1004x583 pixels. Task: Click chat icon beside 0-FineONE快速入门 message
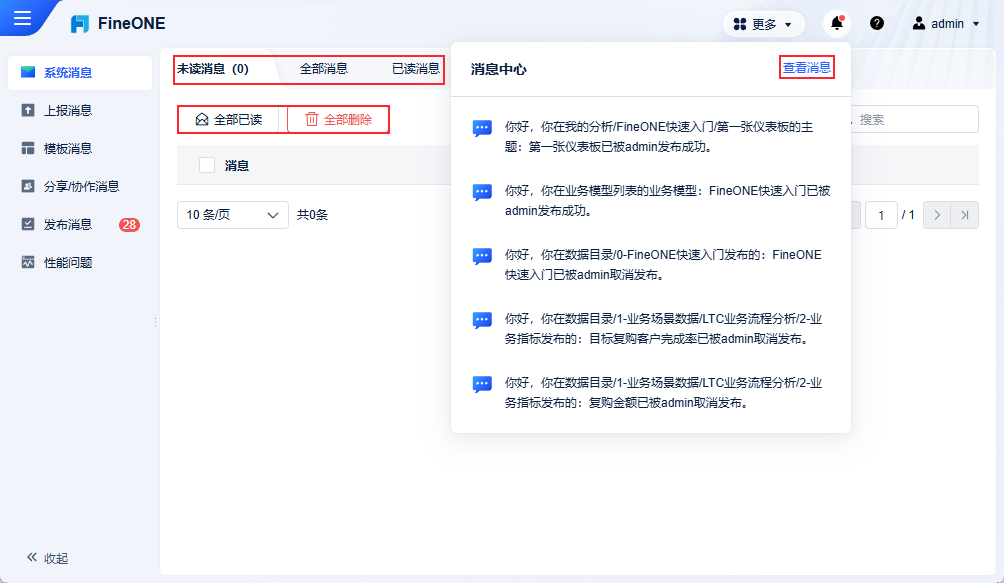pyautogui.click(x=482, y=256)
